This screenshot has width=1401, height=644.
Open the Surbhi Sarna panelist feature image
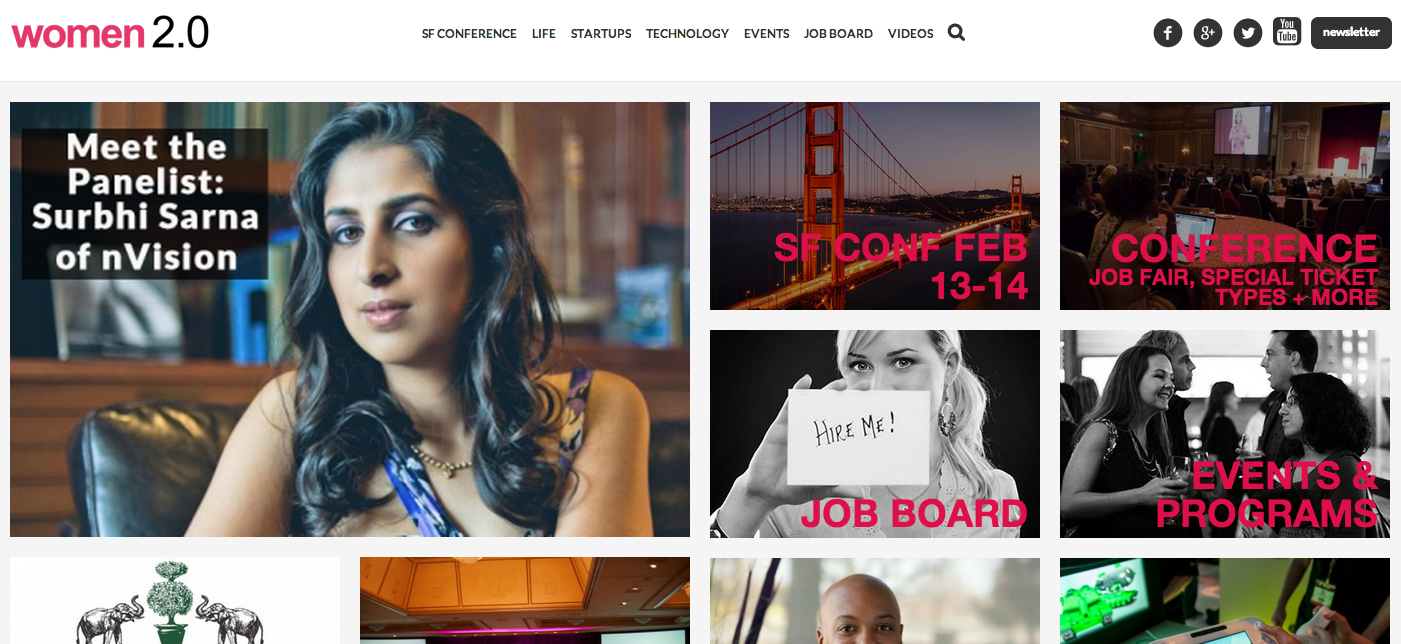[350, 319]
